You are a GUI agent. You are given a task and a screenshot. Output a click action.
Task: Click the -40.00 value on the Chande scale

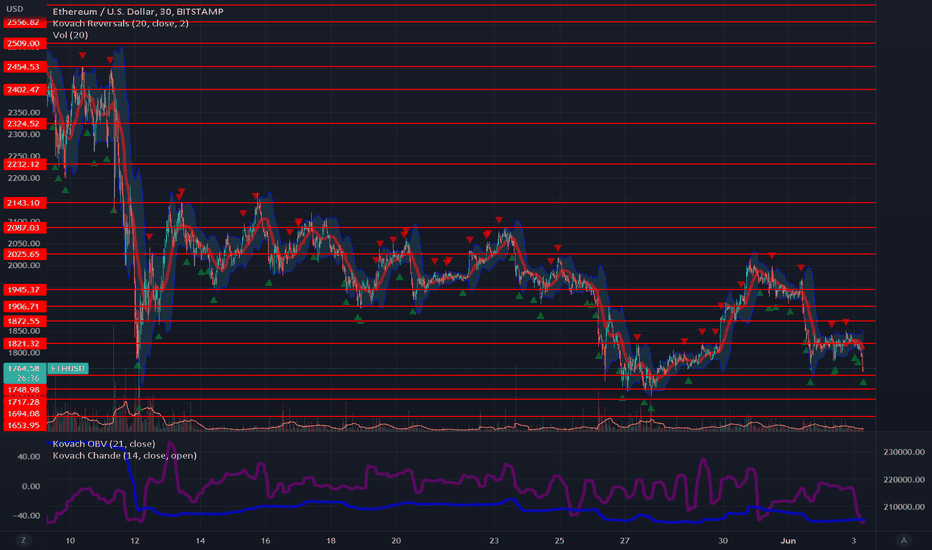[x=27, y=516]
